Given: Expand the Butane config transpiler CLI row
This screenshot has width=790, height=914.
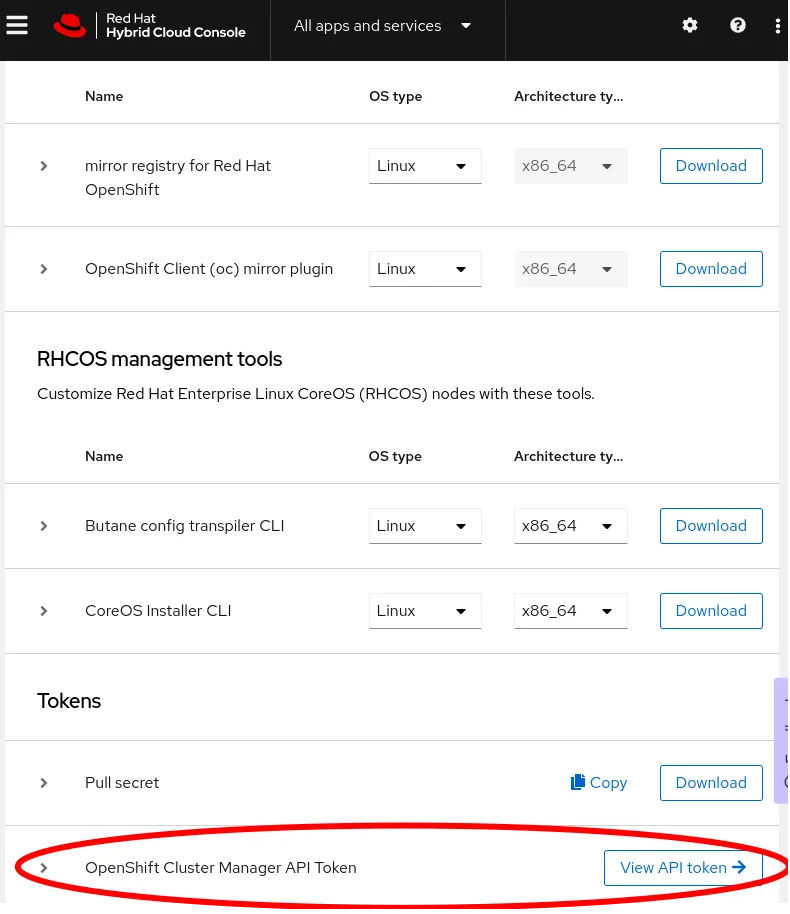Looking at the screenshot, I should pos(44,526).
